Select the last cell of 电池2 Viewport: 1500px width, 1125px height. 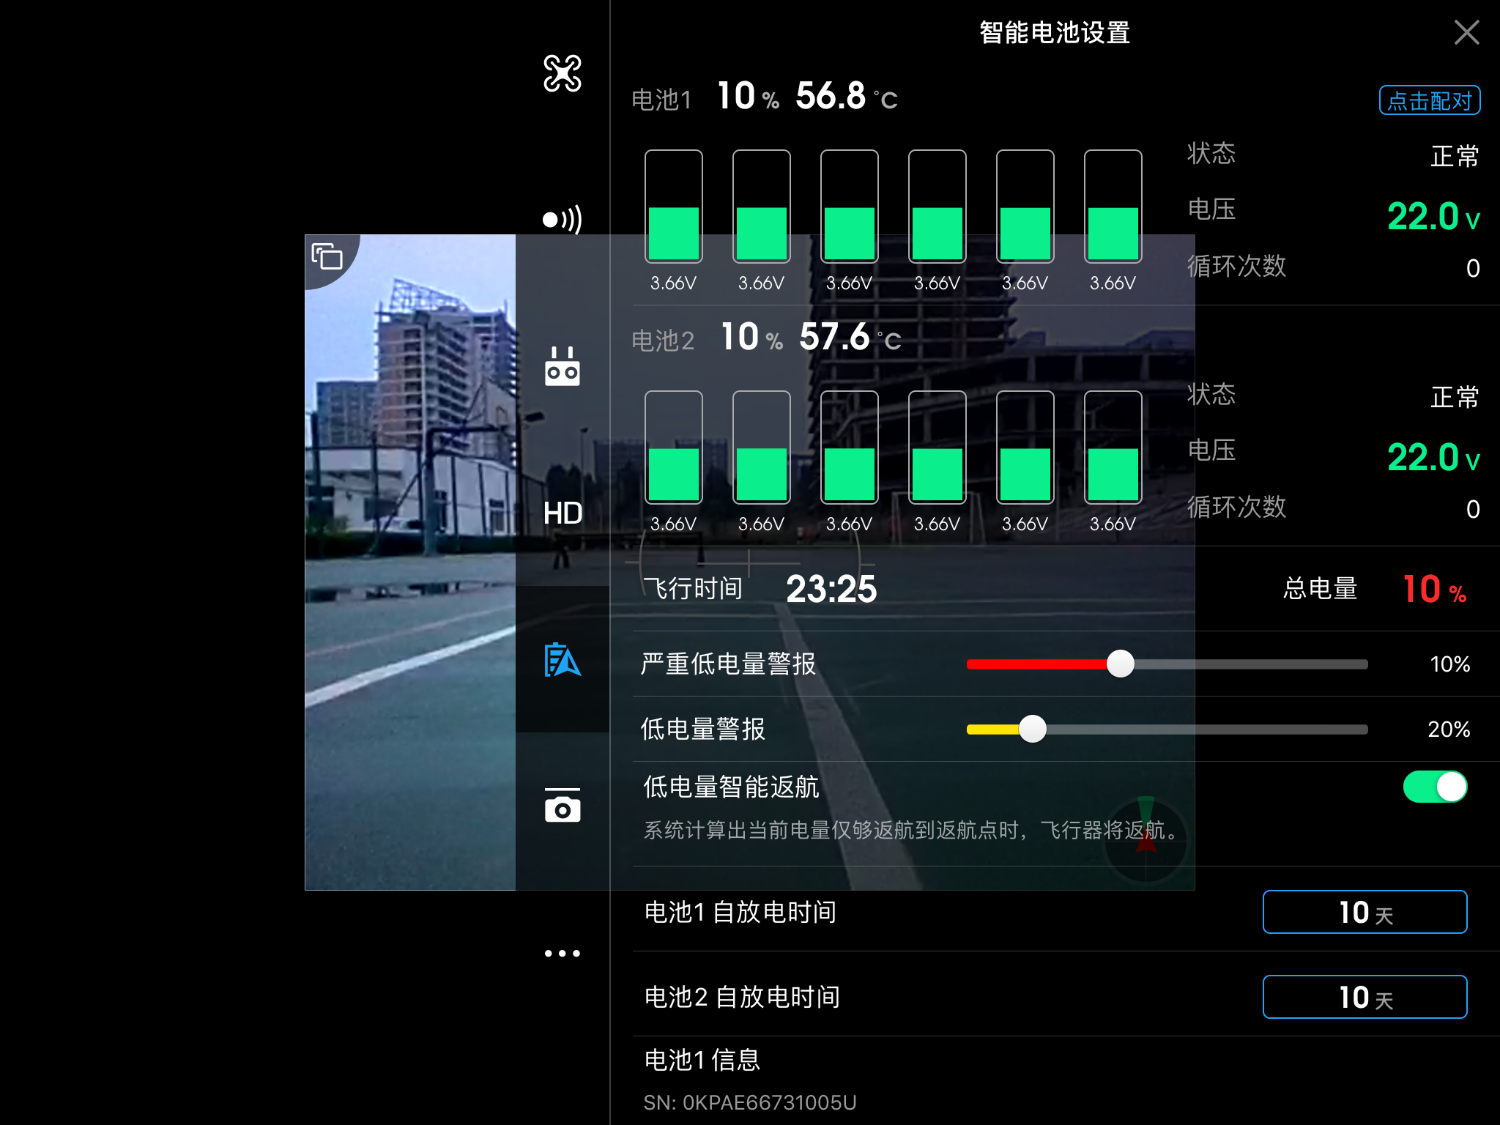[x=1113, y=447]
